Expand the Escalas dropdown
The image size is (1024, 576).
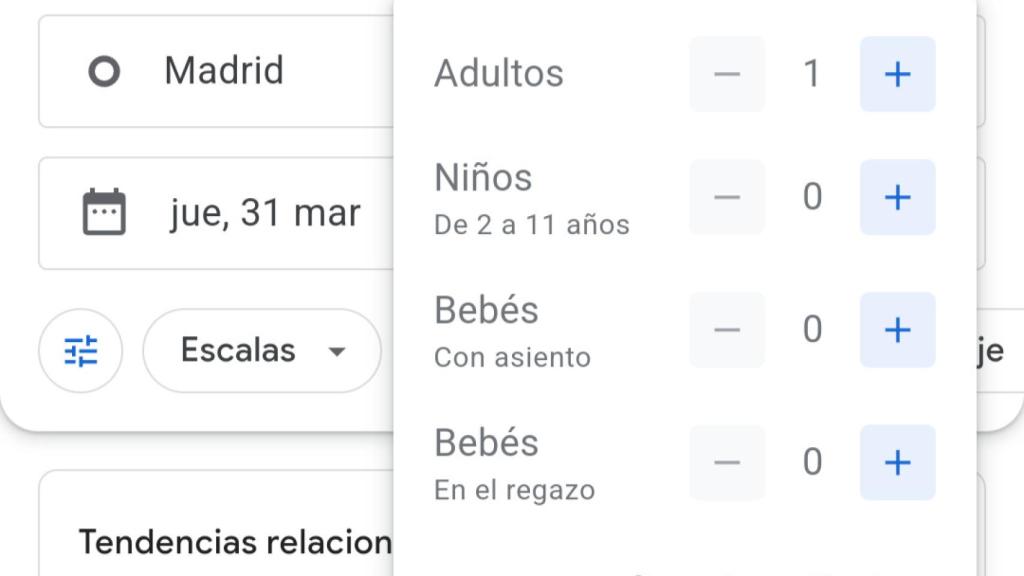pyautogui.click(x=262, y=351)
